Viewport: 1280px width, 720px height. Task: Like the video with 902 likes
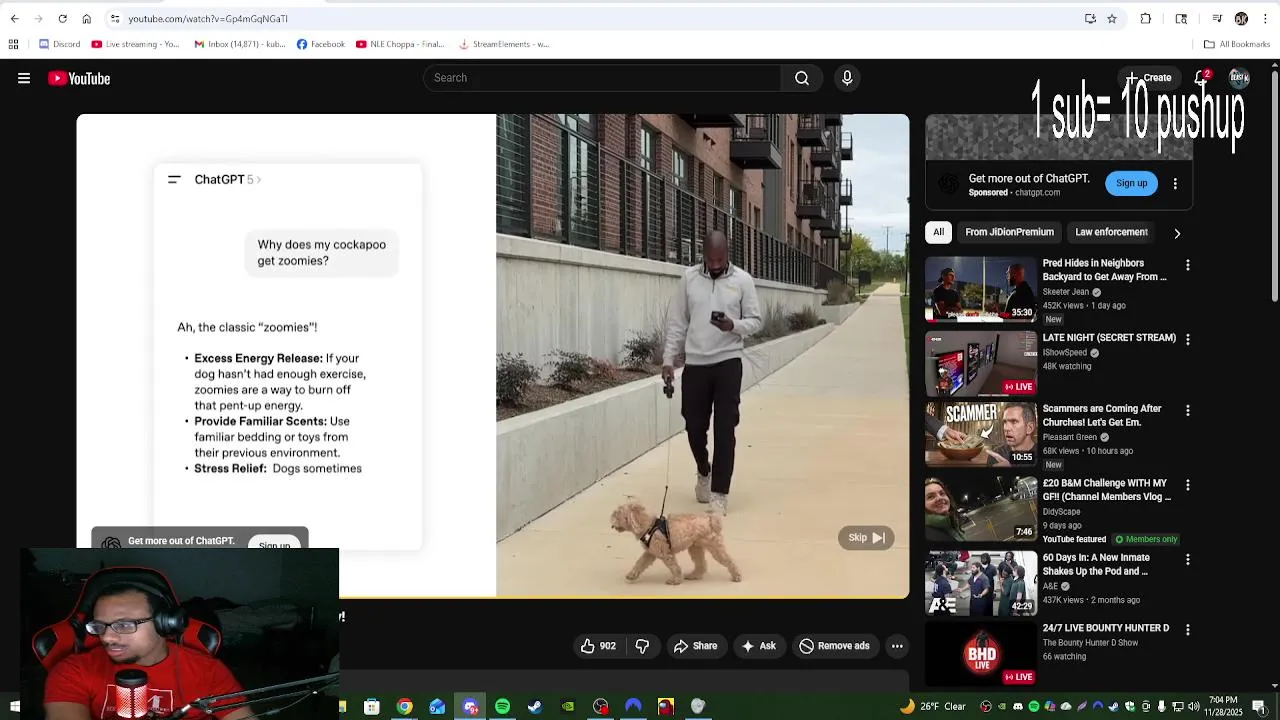(x=598, y=646)
